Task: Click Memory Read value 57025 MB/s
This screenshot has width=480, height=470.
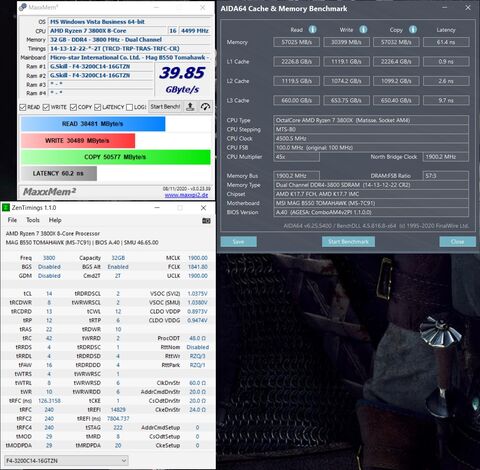Action: point(296,42)
